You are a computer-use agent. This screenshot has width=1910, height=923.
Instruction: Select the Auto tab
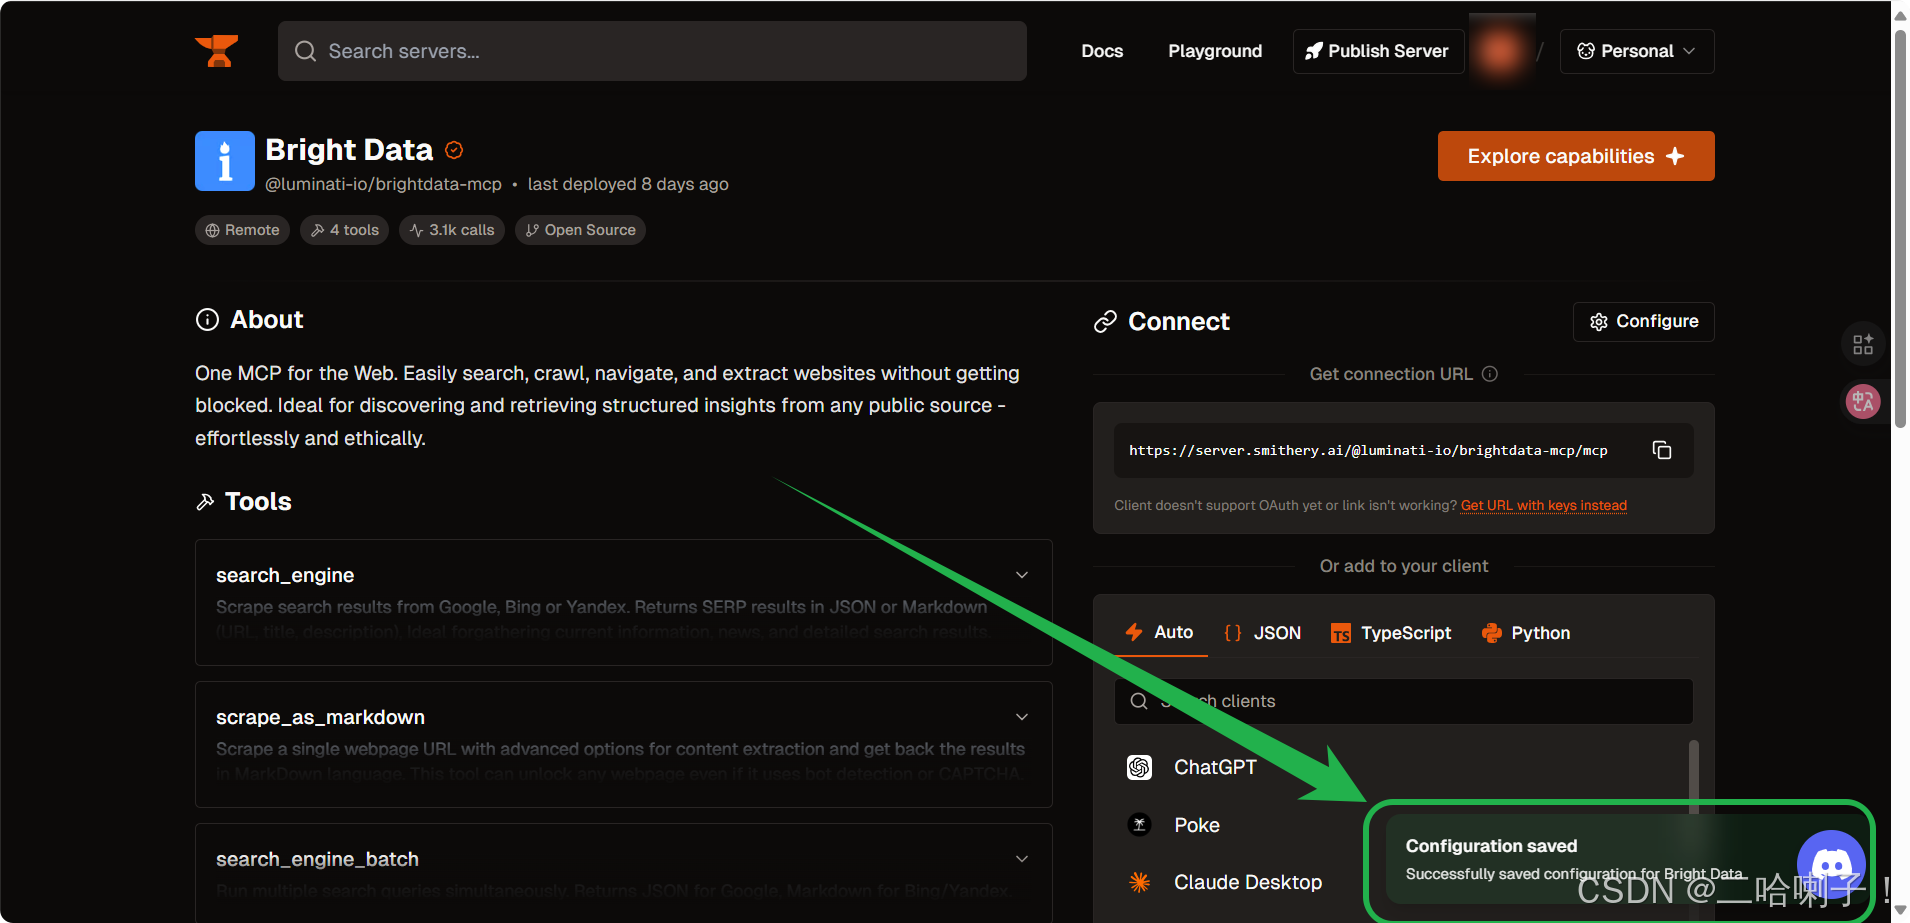pos(1160,633)
